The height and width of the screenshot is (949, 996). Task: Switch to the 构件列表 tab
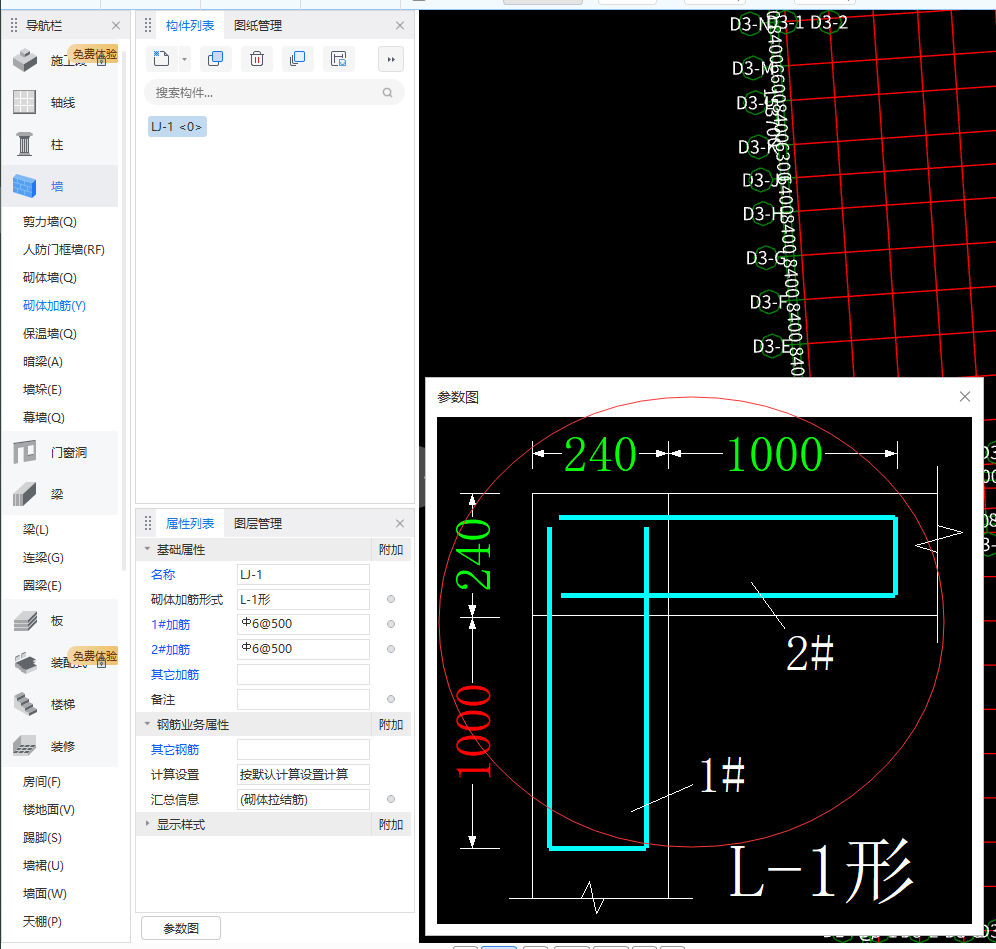(x=189, y=25)
